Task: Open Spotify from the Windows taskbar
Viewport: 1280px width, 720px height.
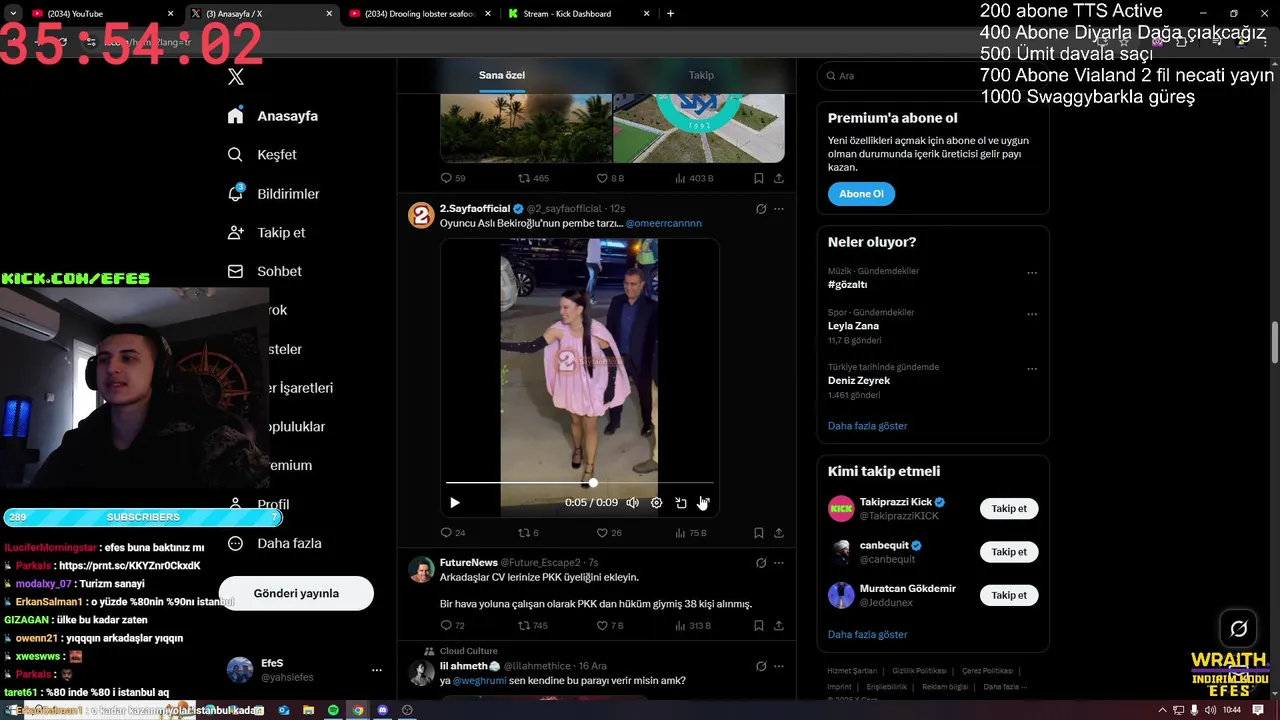Action: point(333,710)
